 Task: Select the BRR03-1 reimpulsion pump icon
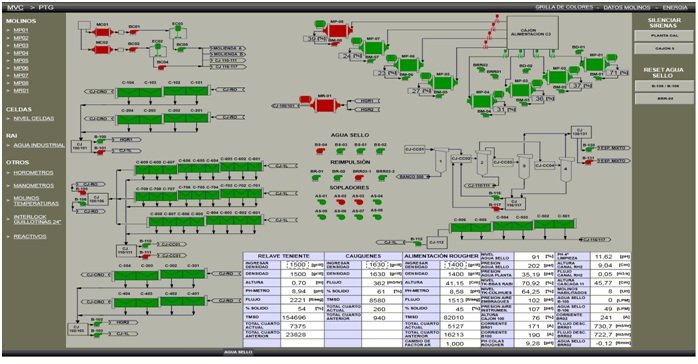click(359, 178)
